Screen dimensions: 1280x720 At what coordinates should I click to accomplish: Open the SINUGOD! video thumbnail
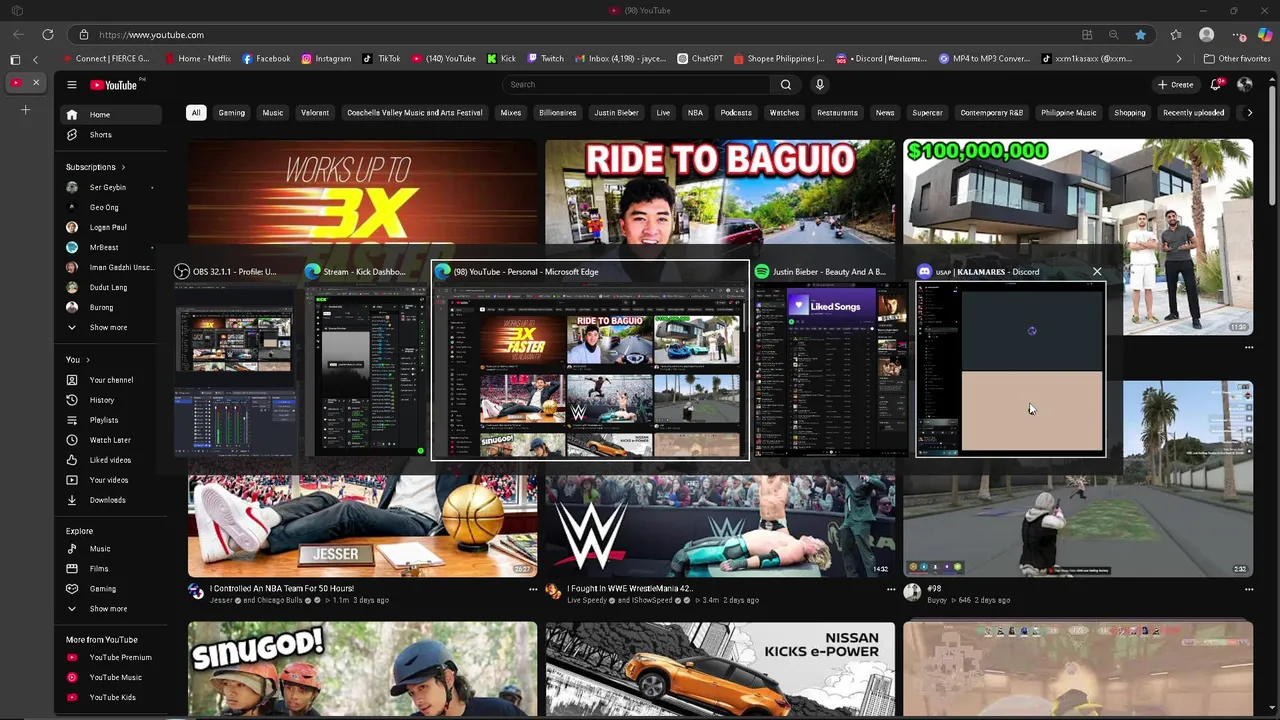[x=362, y=669]
